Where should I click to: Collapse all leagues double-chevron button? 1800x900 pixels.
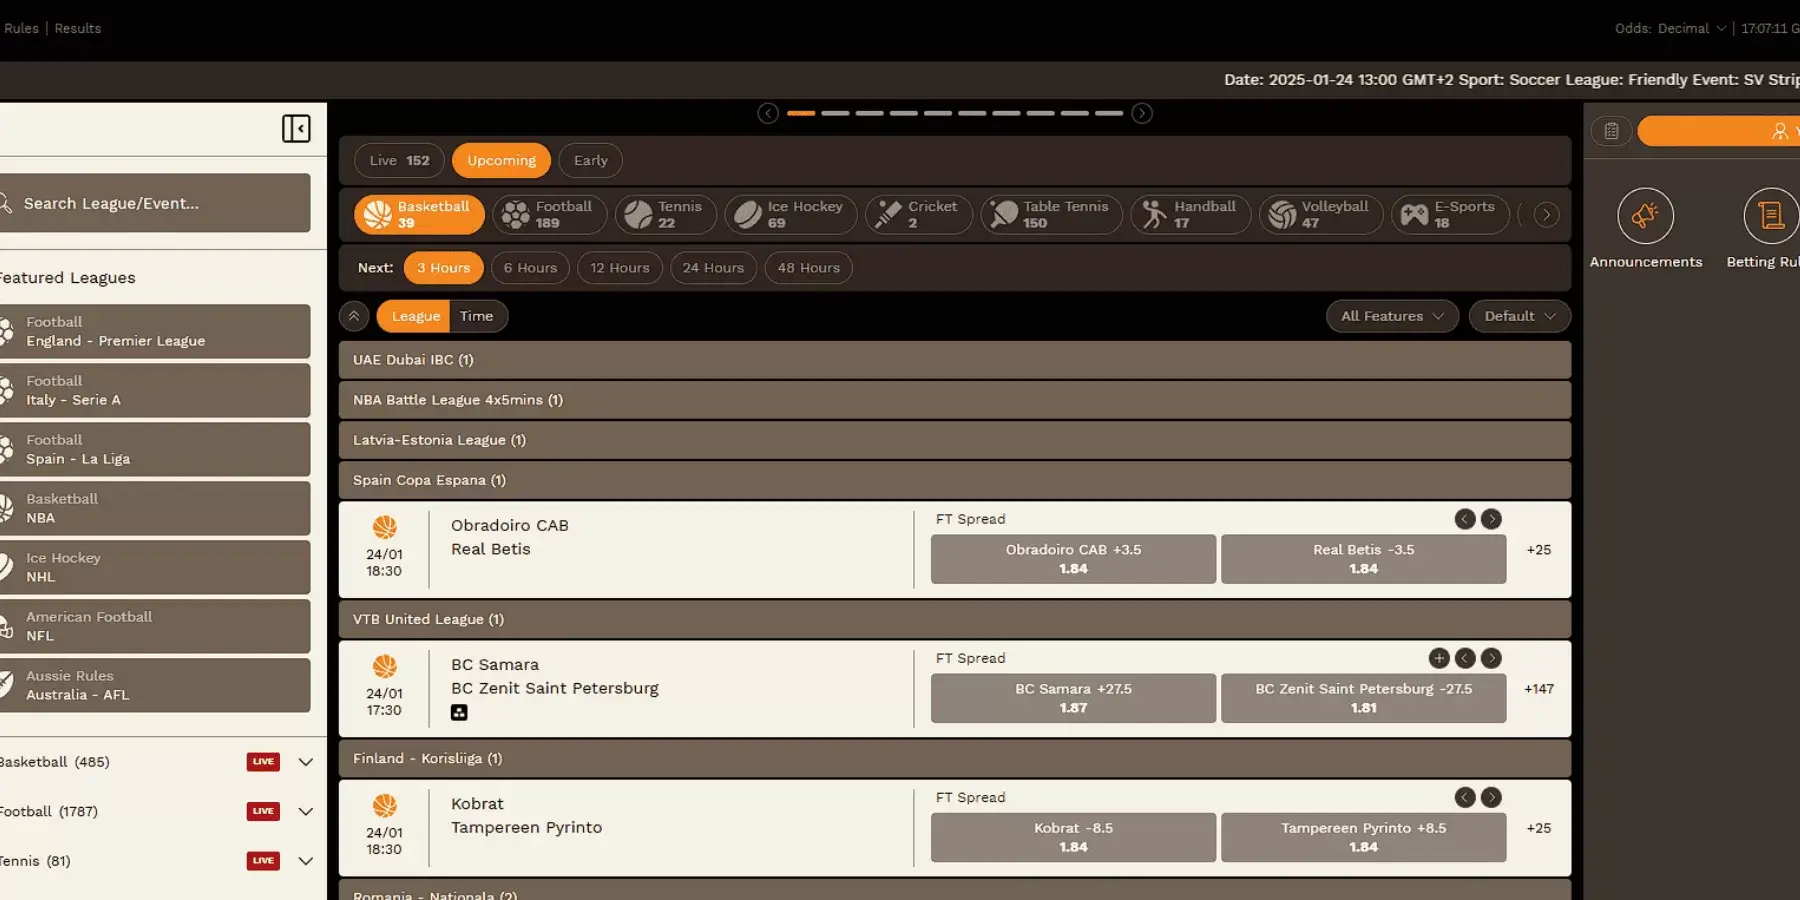354,316
